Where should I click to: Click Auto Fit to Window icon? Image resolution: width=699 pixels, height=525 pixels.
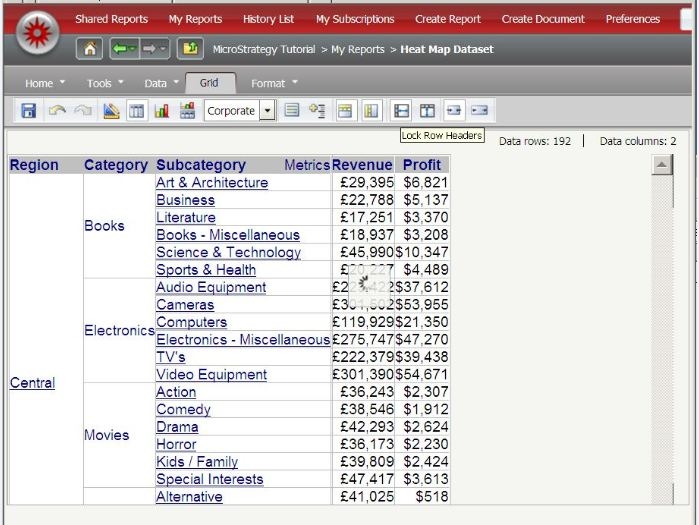click(x=480, y=110)
